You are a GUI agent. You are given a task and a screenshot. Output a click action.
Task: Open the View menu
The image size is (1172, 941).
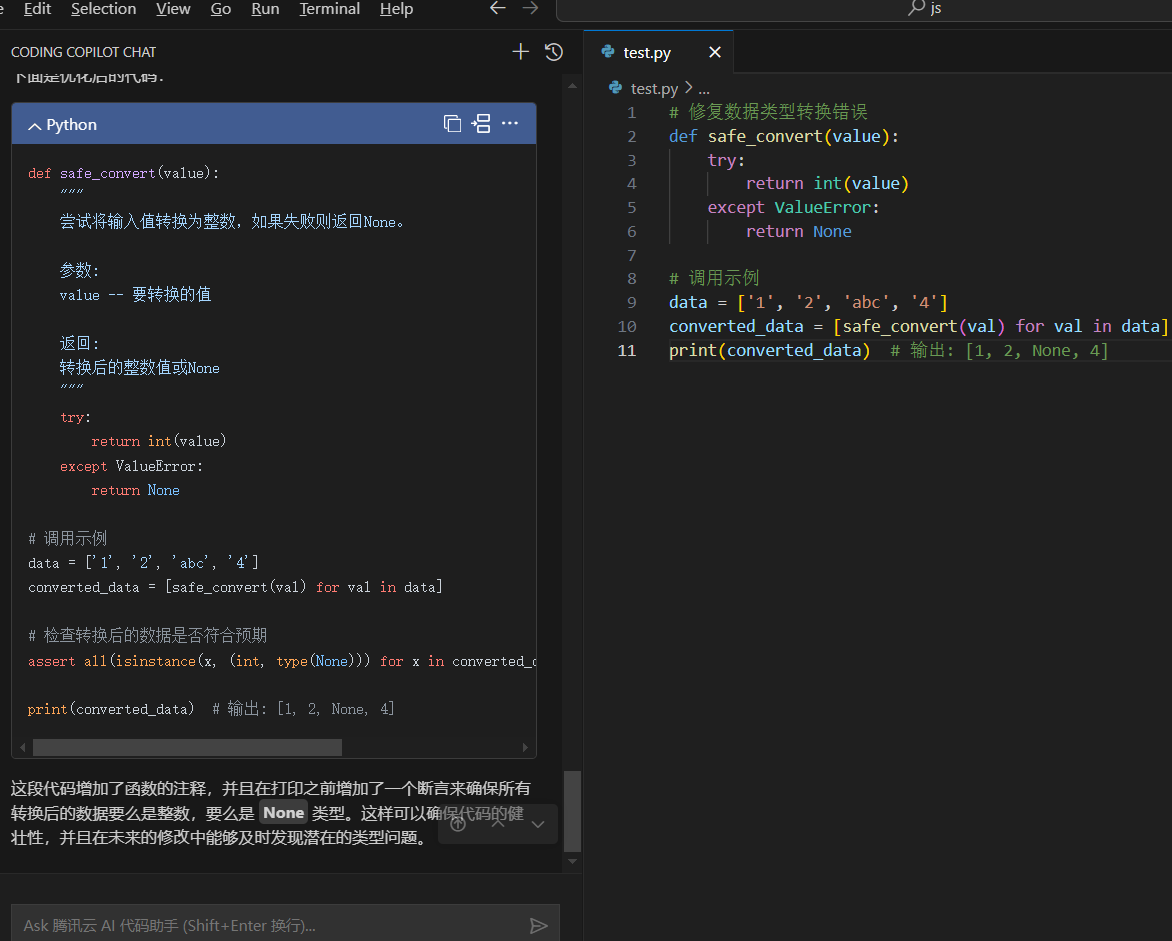[173, 9]
